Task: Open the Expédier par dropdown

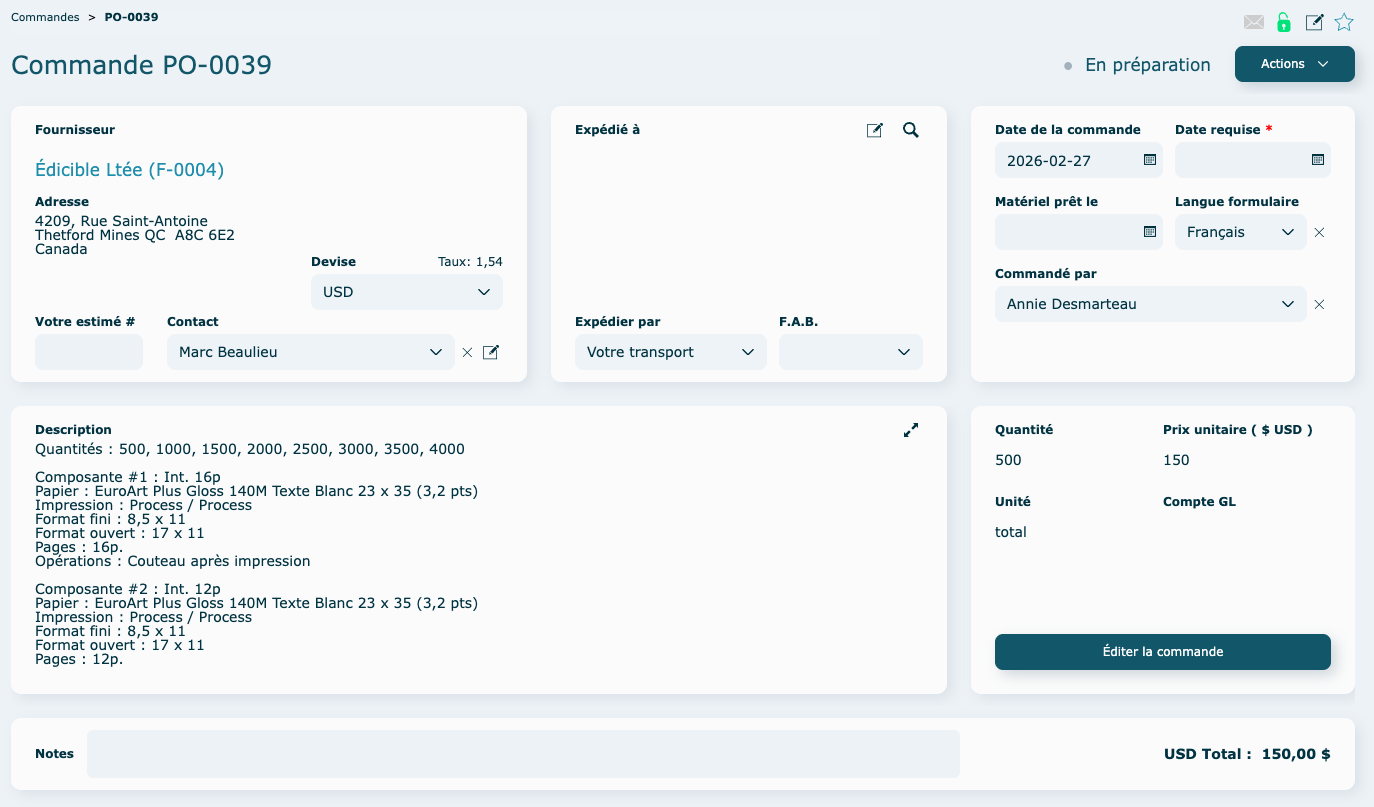Action: pyautogui.click(x=670, y=352)
